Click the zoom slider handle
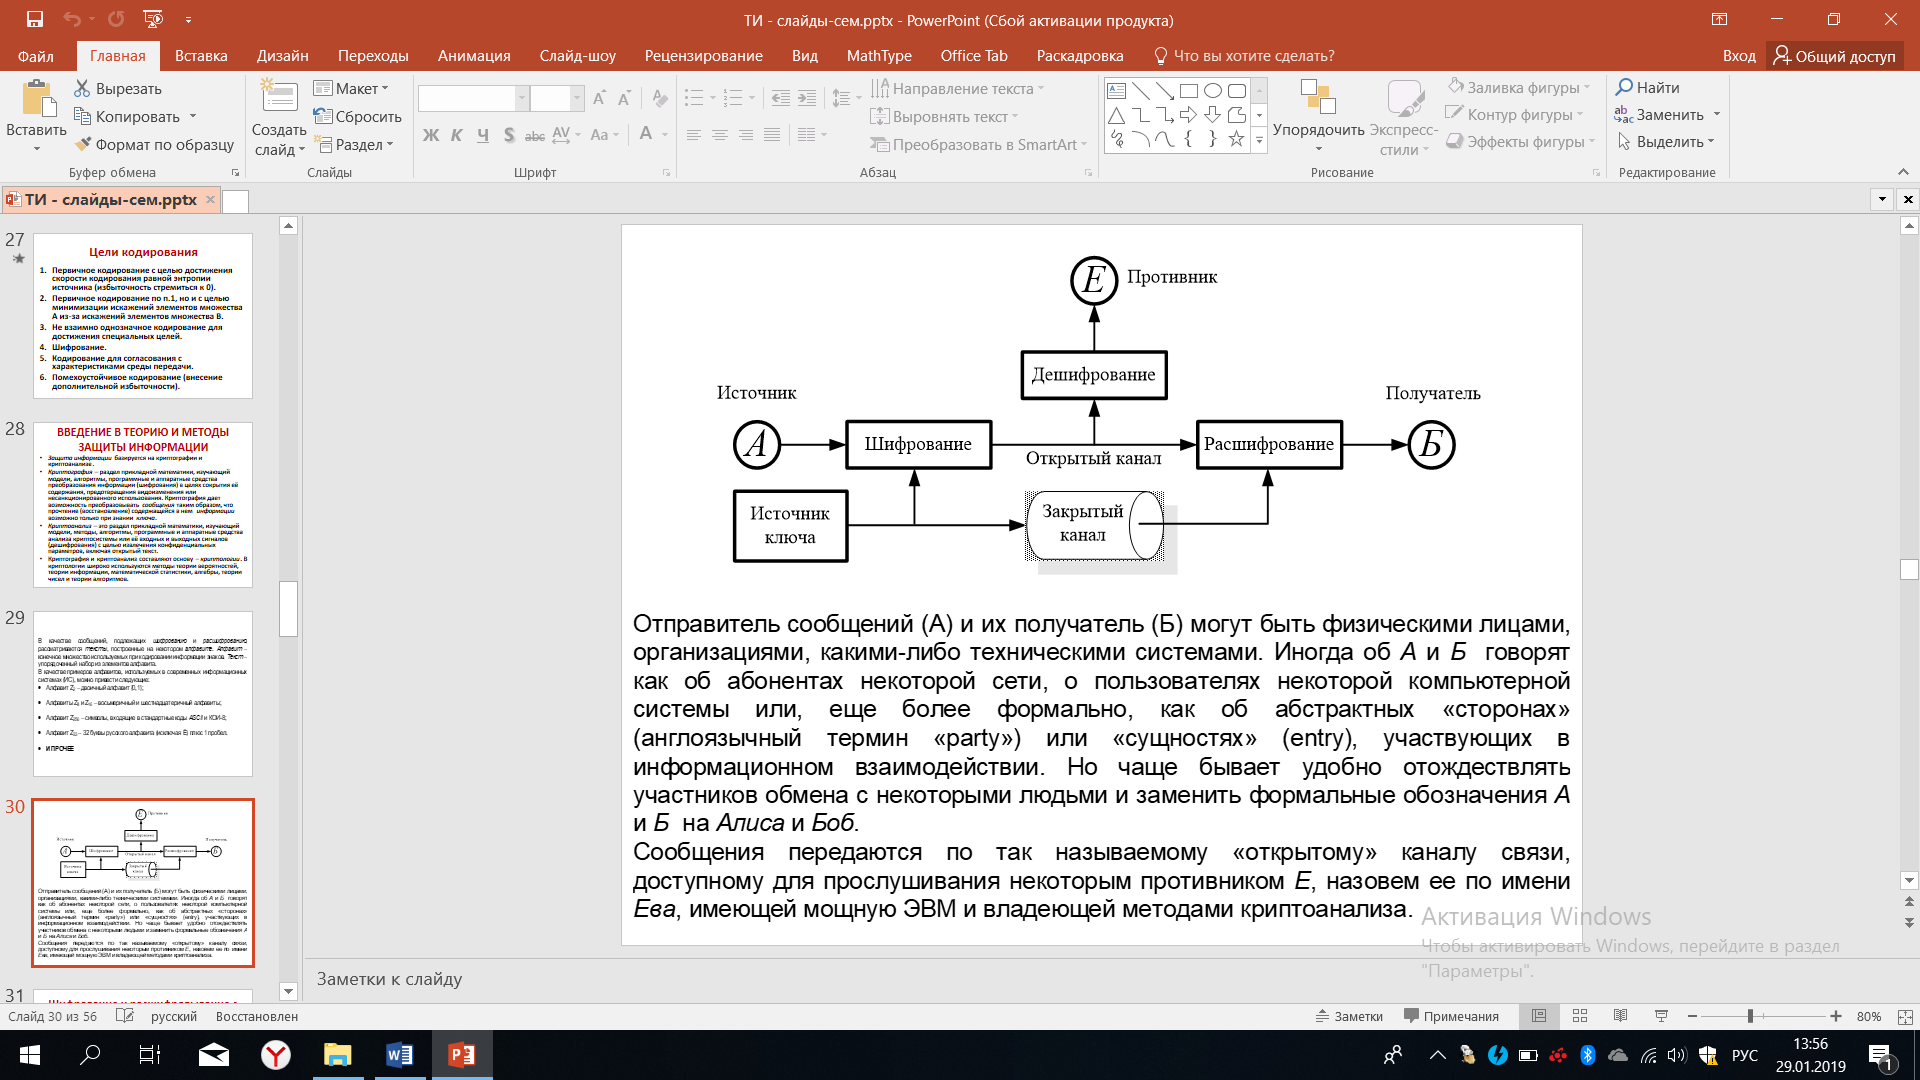 point(1750,1016)
